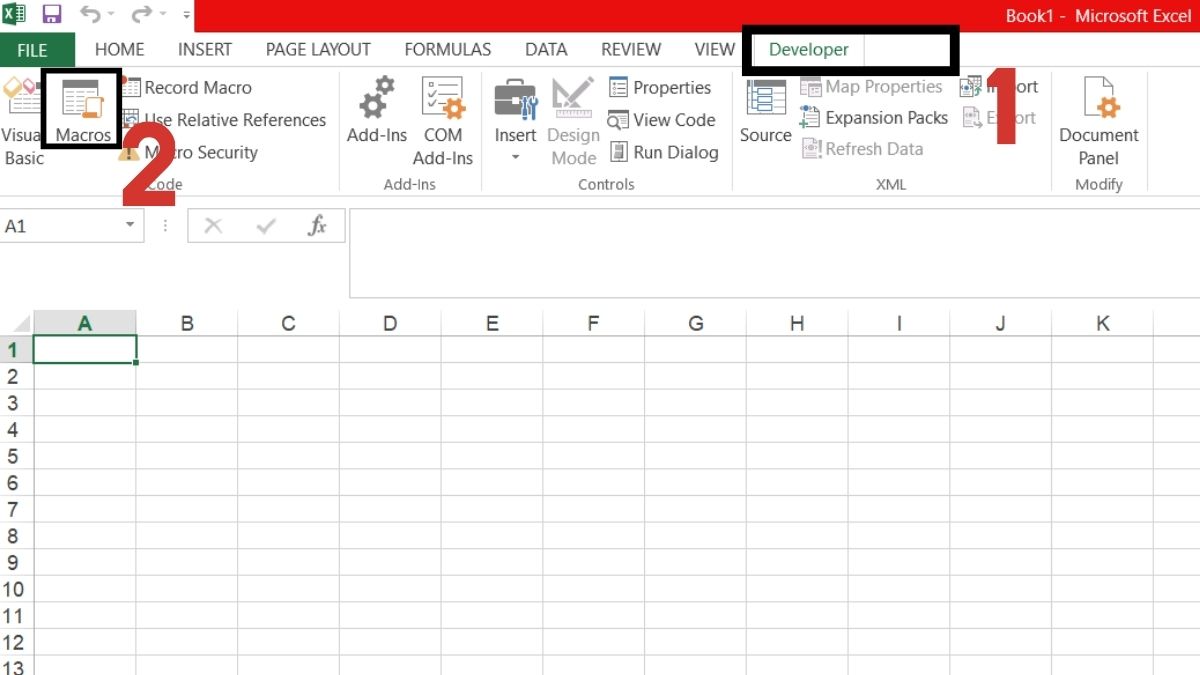The height and width of the screenshot is (675, 1200).
Task: Switch to the DATA tab
Action: pyautogui.click(x=546, y=49)
